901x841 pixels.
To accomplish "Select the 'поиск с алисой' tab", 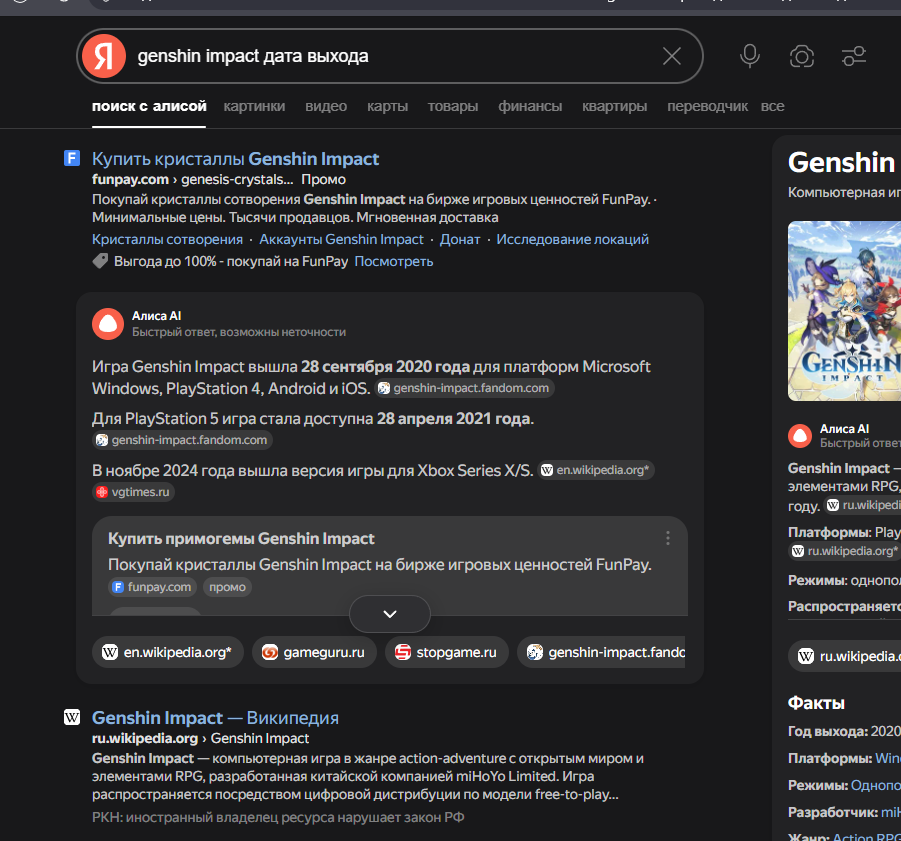I will (x=149, y=106).
